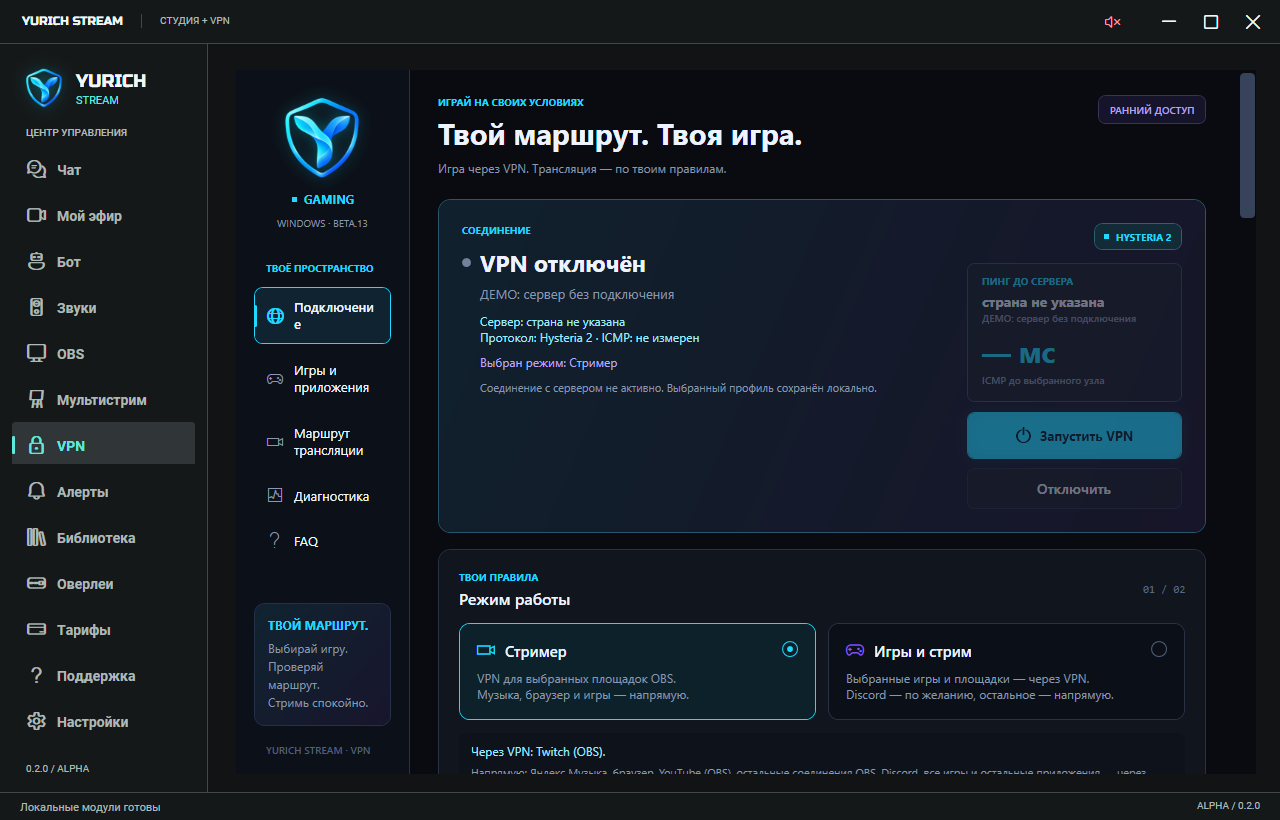
Task: Select the Звуки speaker icon
Action: point(37,308)
